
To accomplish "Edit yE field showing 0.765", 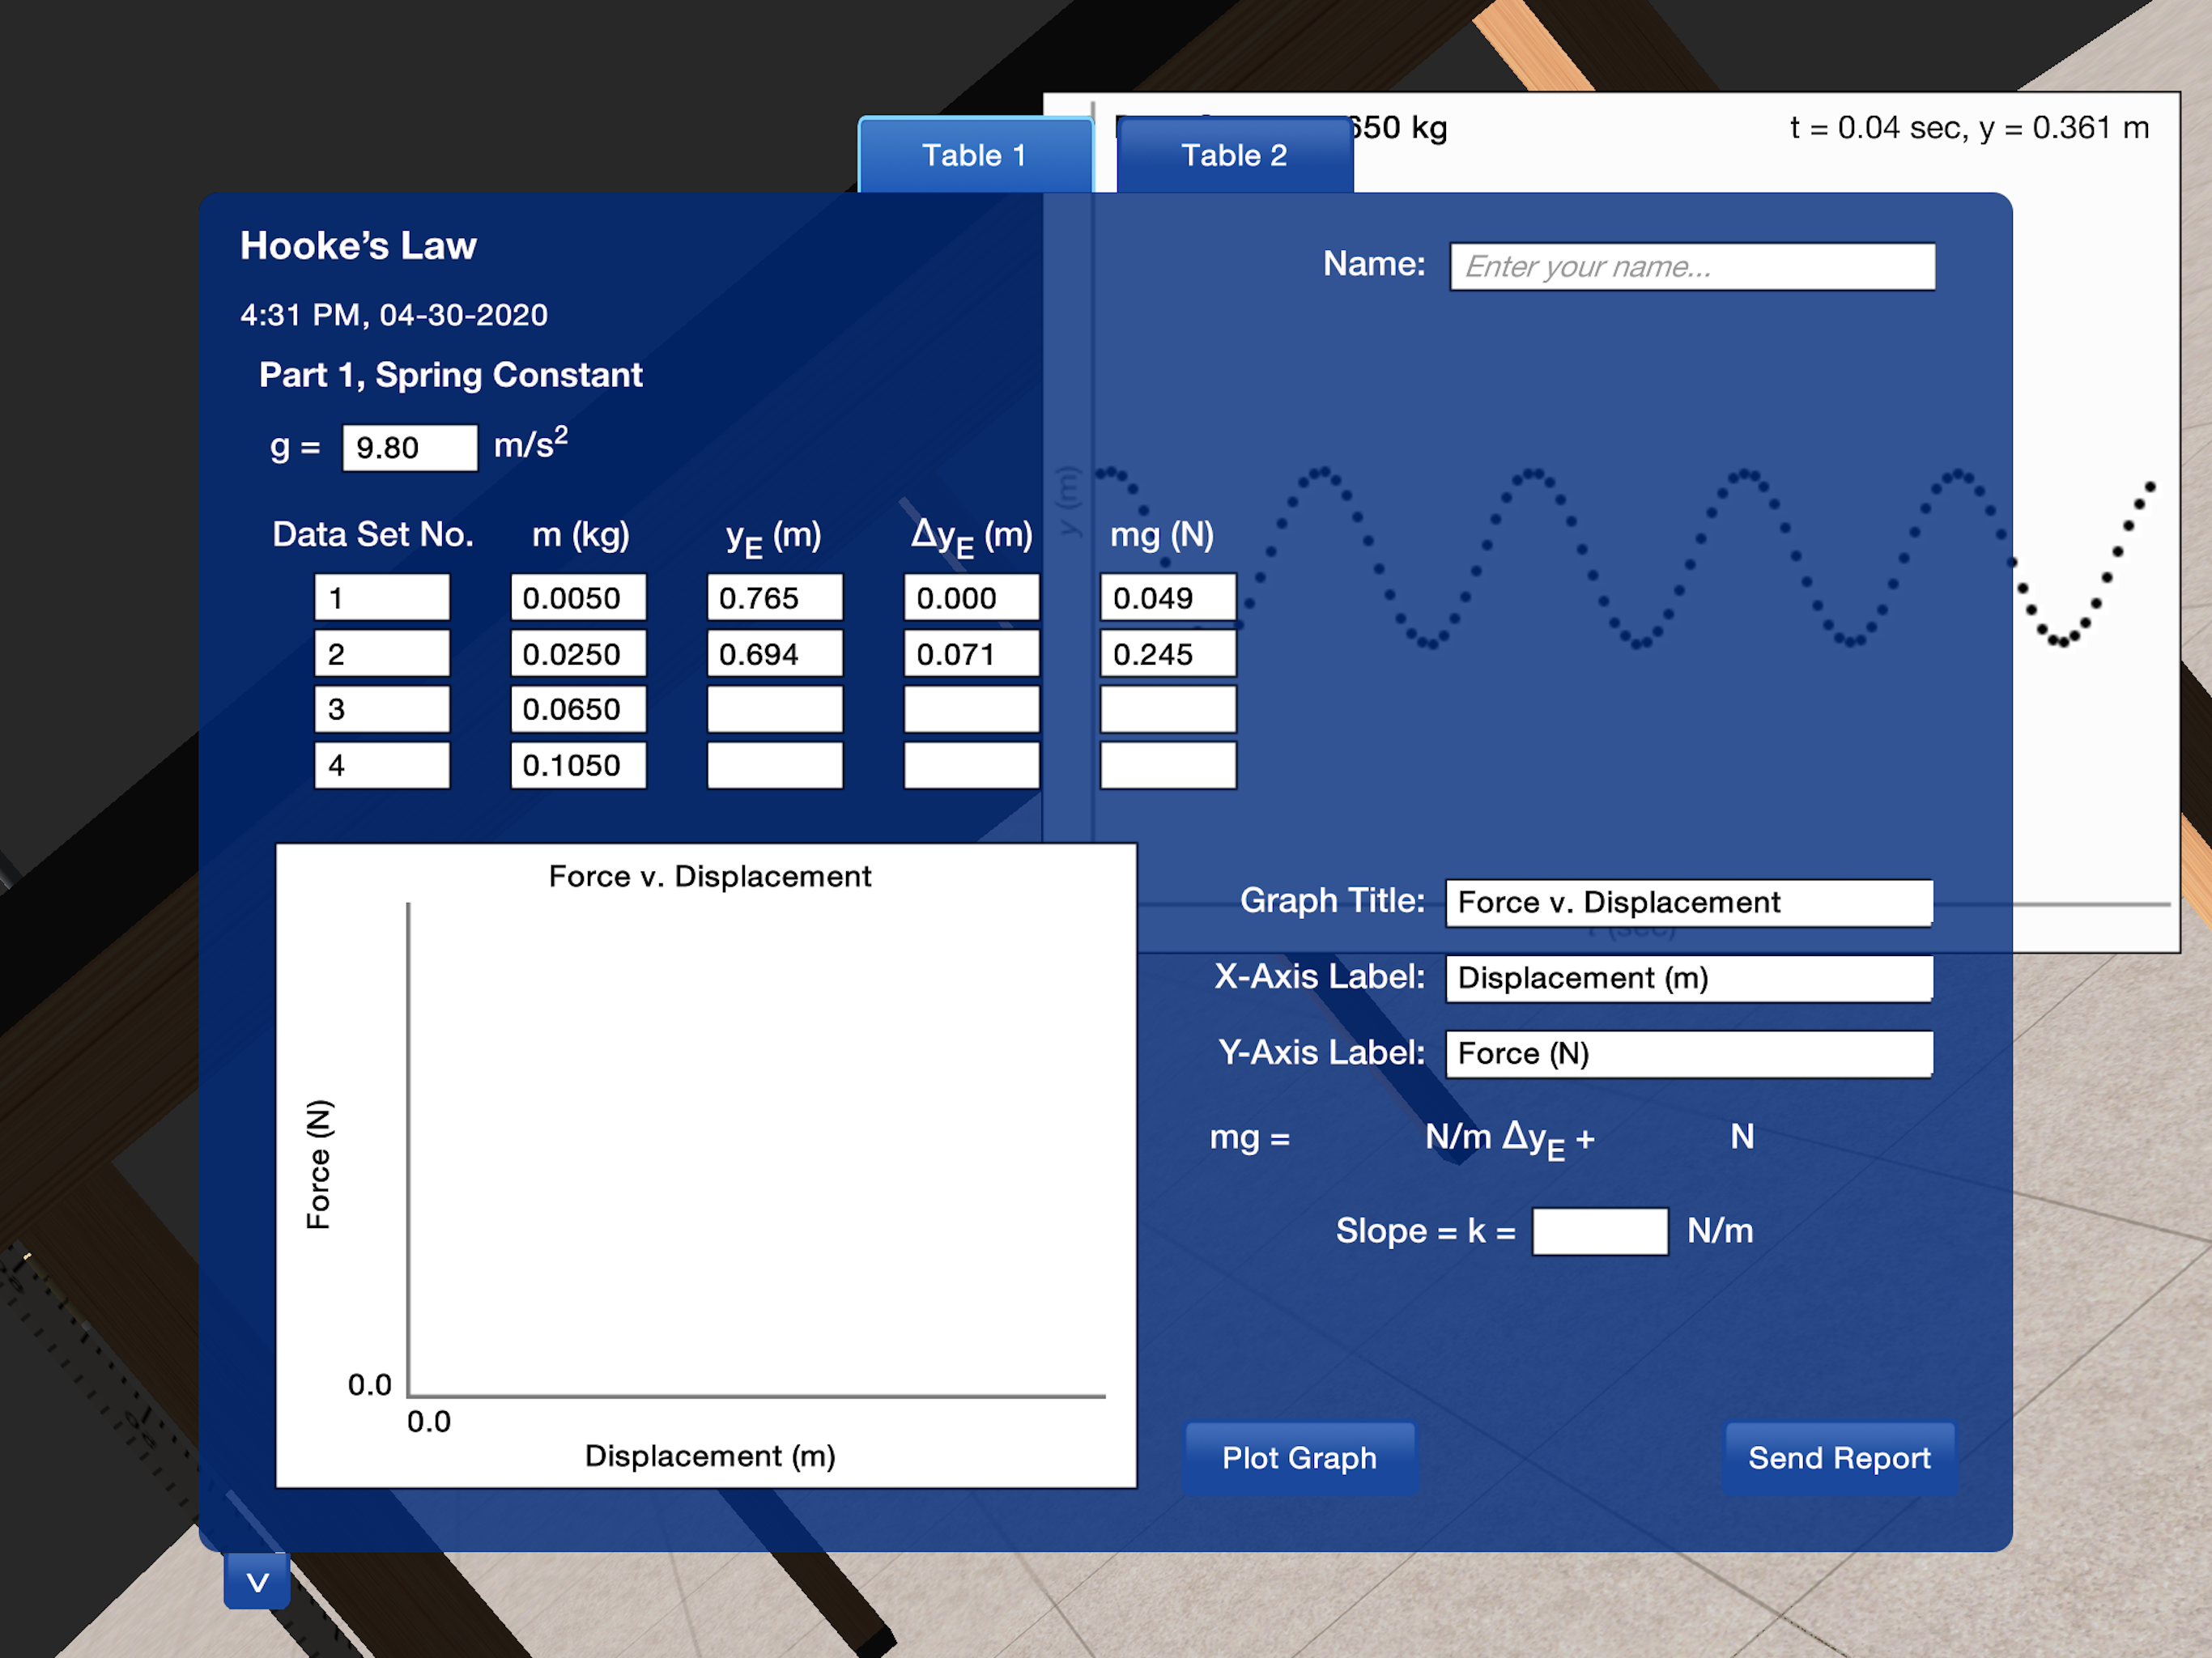I will coord(775,597).
